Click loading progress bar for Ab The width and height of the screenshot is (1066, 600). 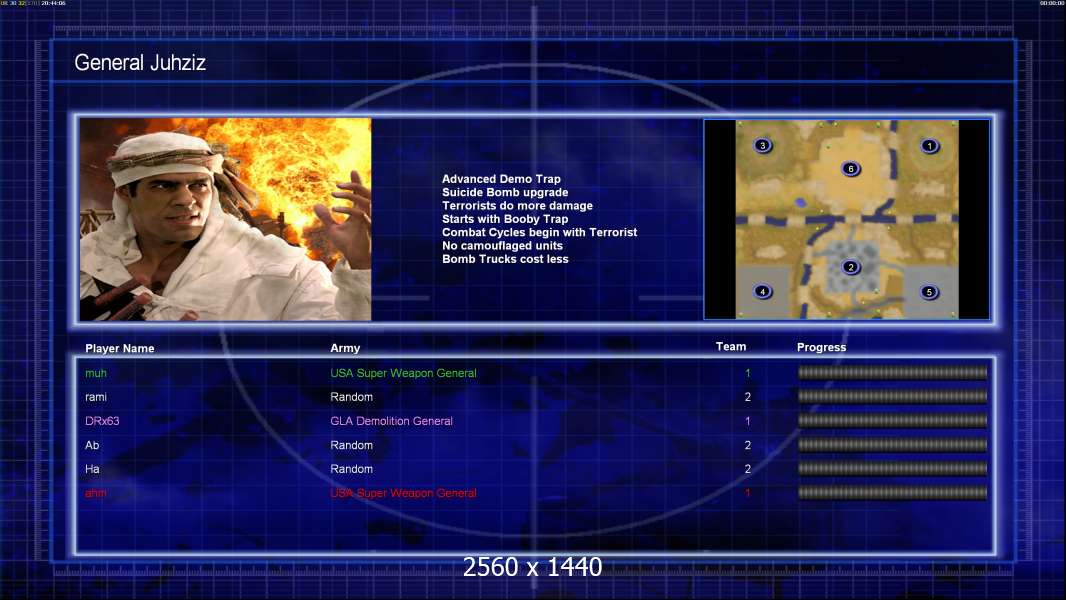(892, 445)
